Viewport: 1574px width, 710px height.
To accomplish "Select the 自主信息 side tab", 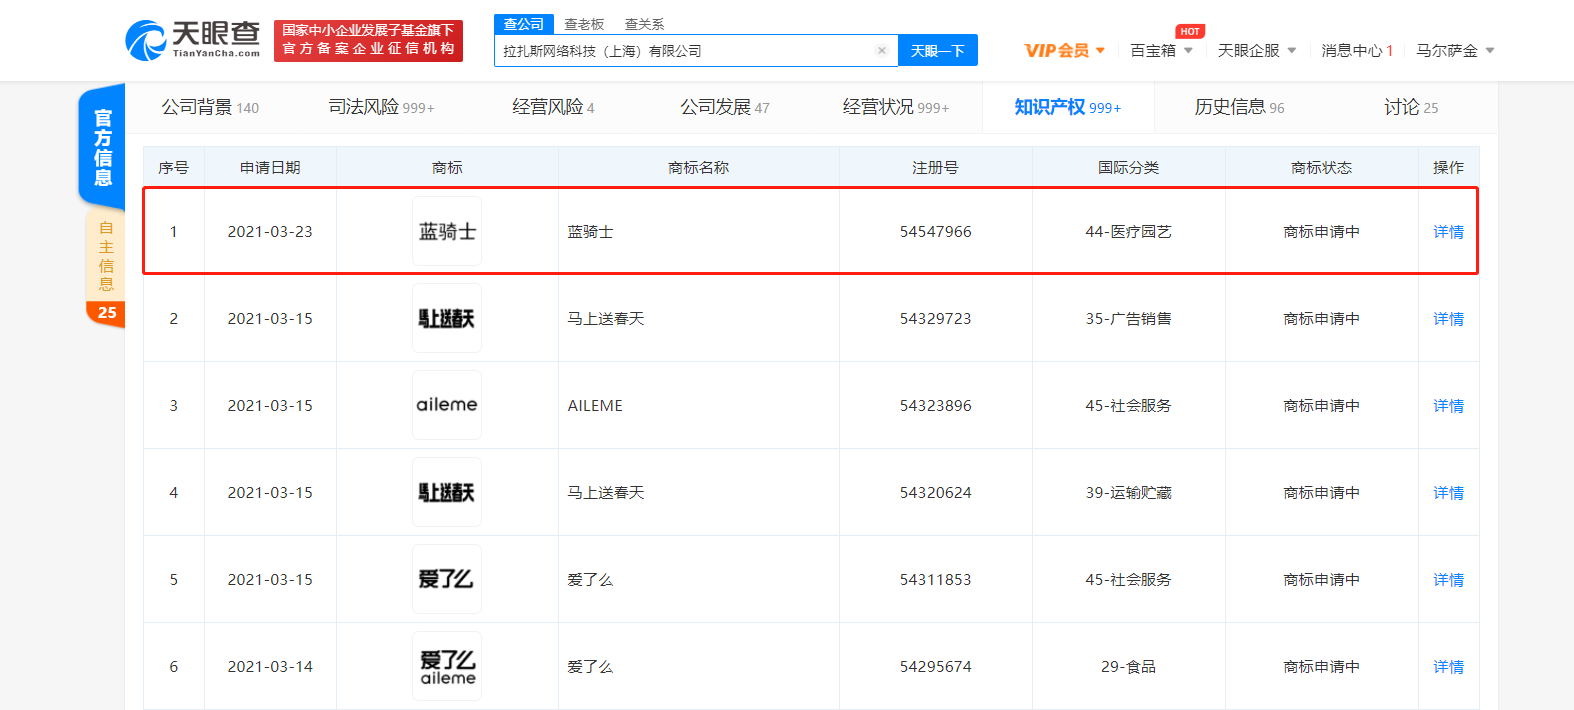I will tap(106, 256).
